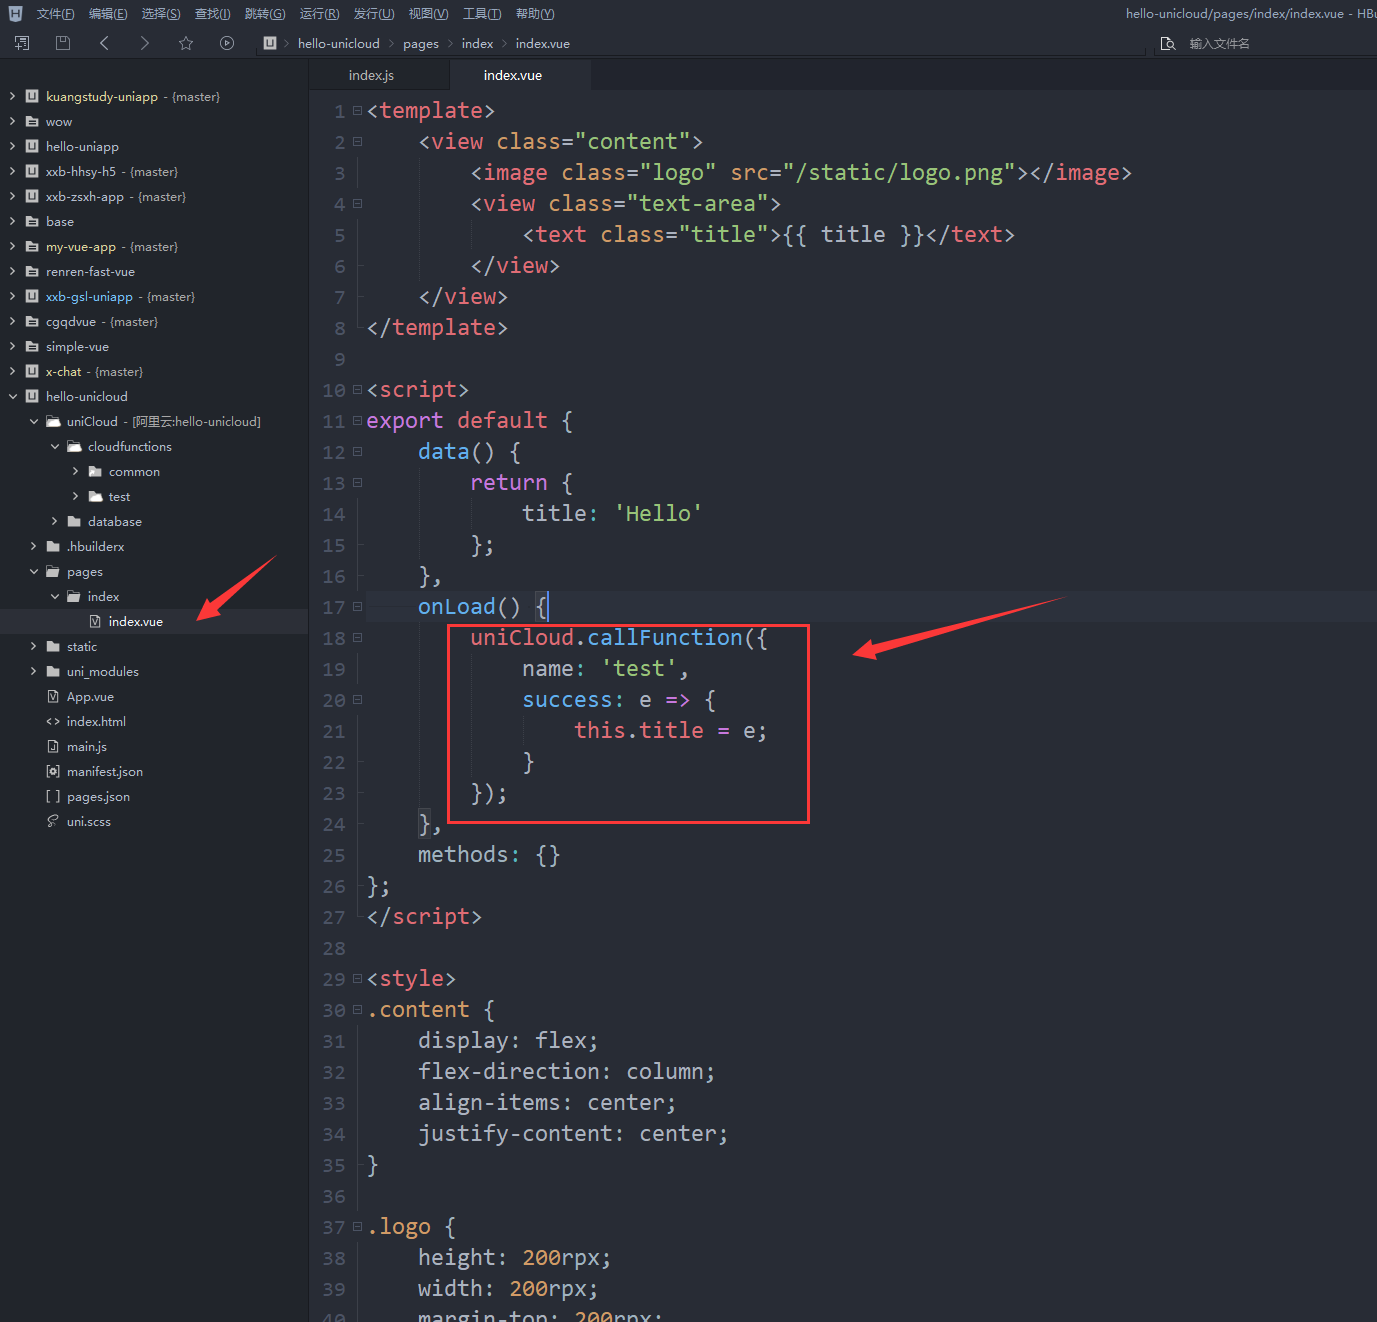Click the new file toolbar icon
The width and height of the screenshot is (1377, 1322).
tap(22, 43)
